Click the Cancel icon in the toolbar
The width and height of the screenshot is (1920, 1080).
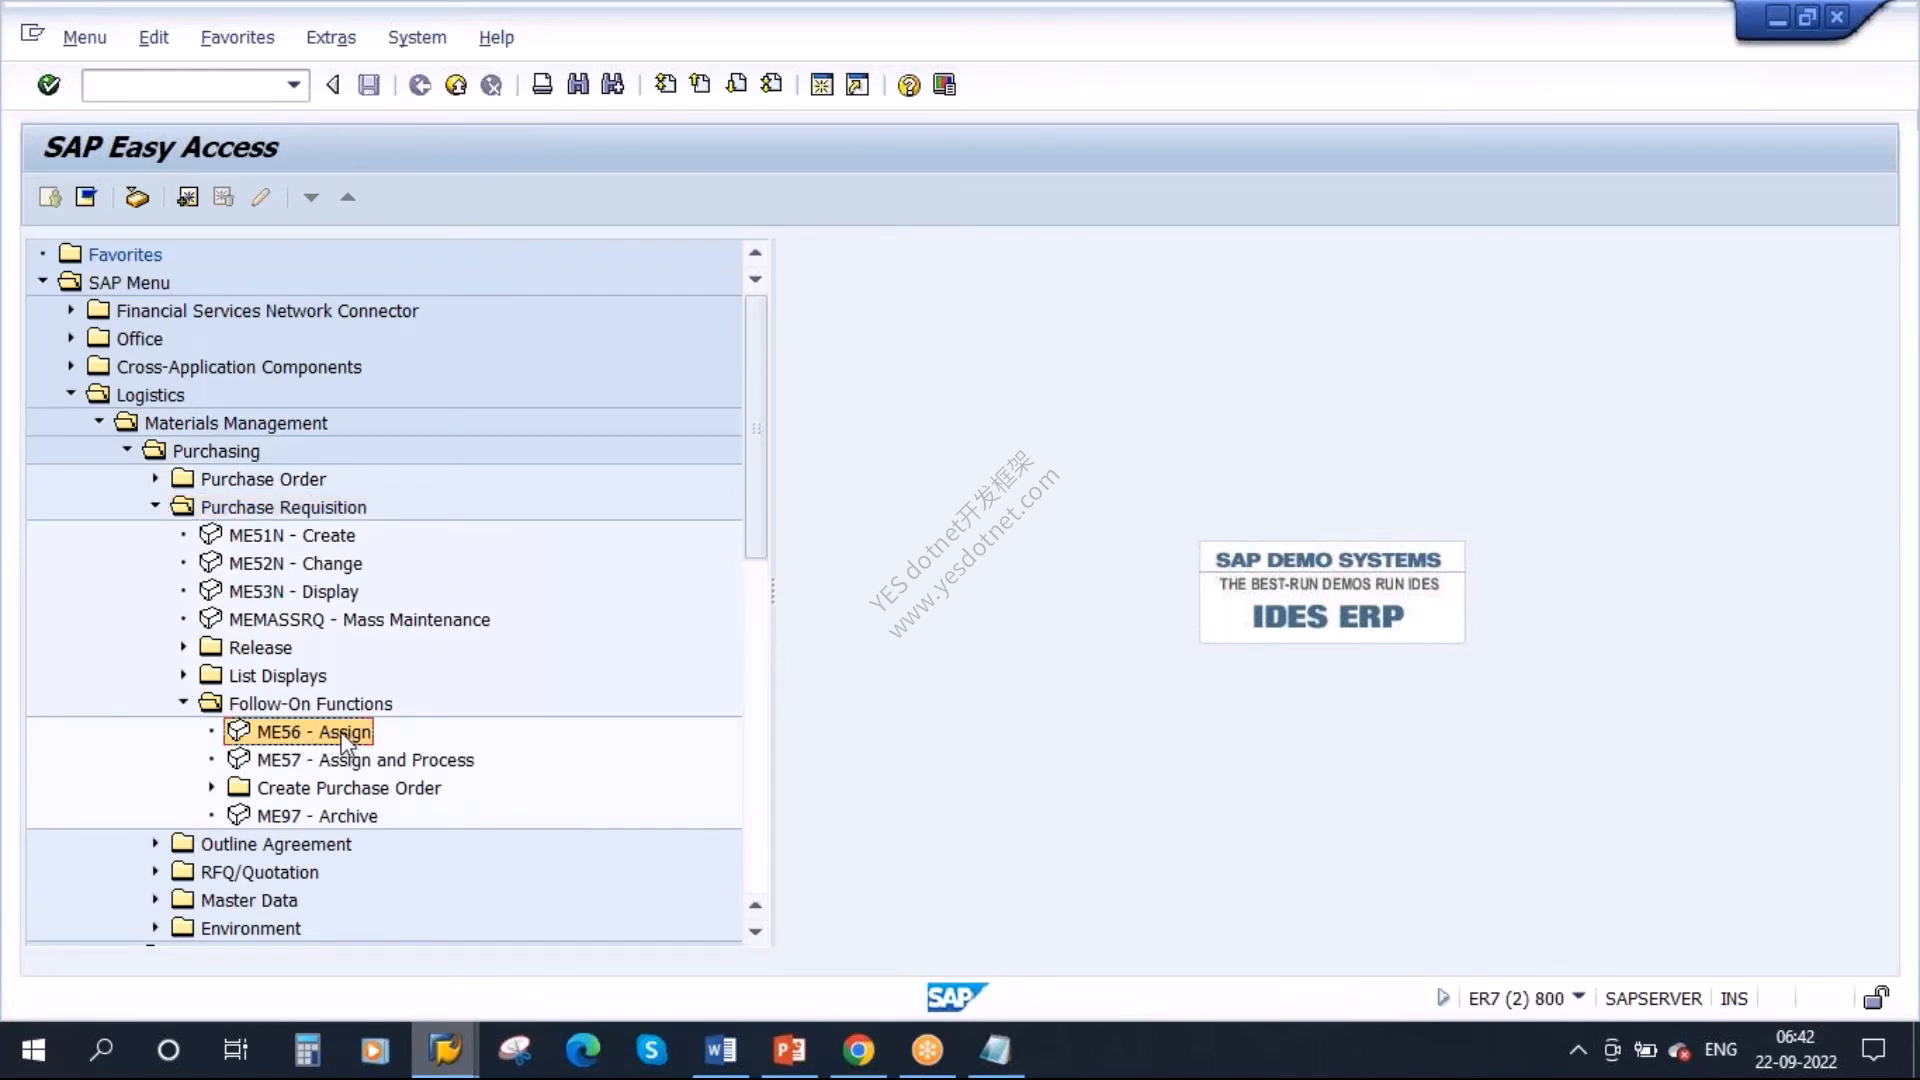[x=491, y=85]
